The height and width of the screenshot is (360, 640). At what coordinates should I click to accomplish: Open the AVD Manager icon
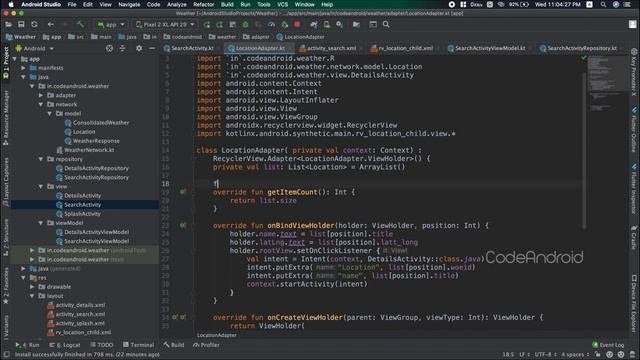[x=327, y=24]
